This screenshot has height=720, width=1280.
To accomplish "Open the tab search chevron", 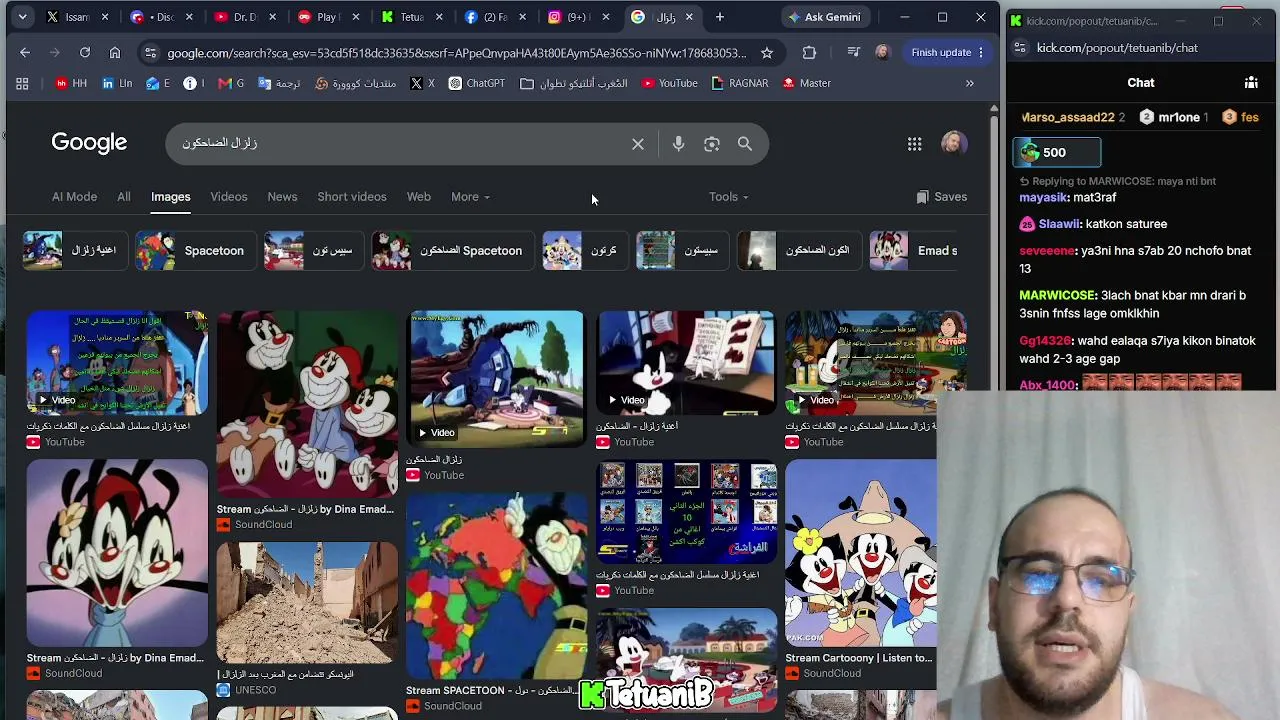I will [22, 17].
